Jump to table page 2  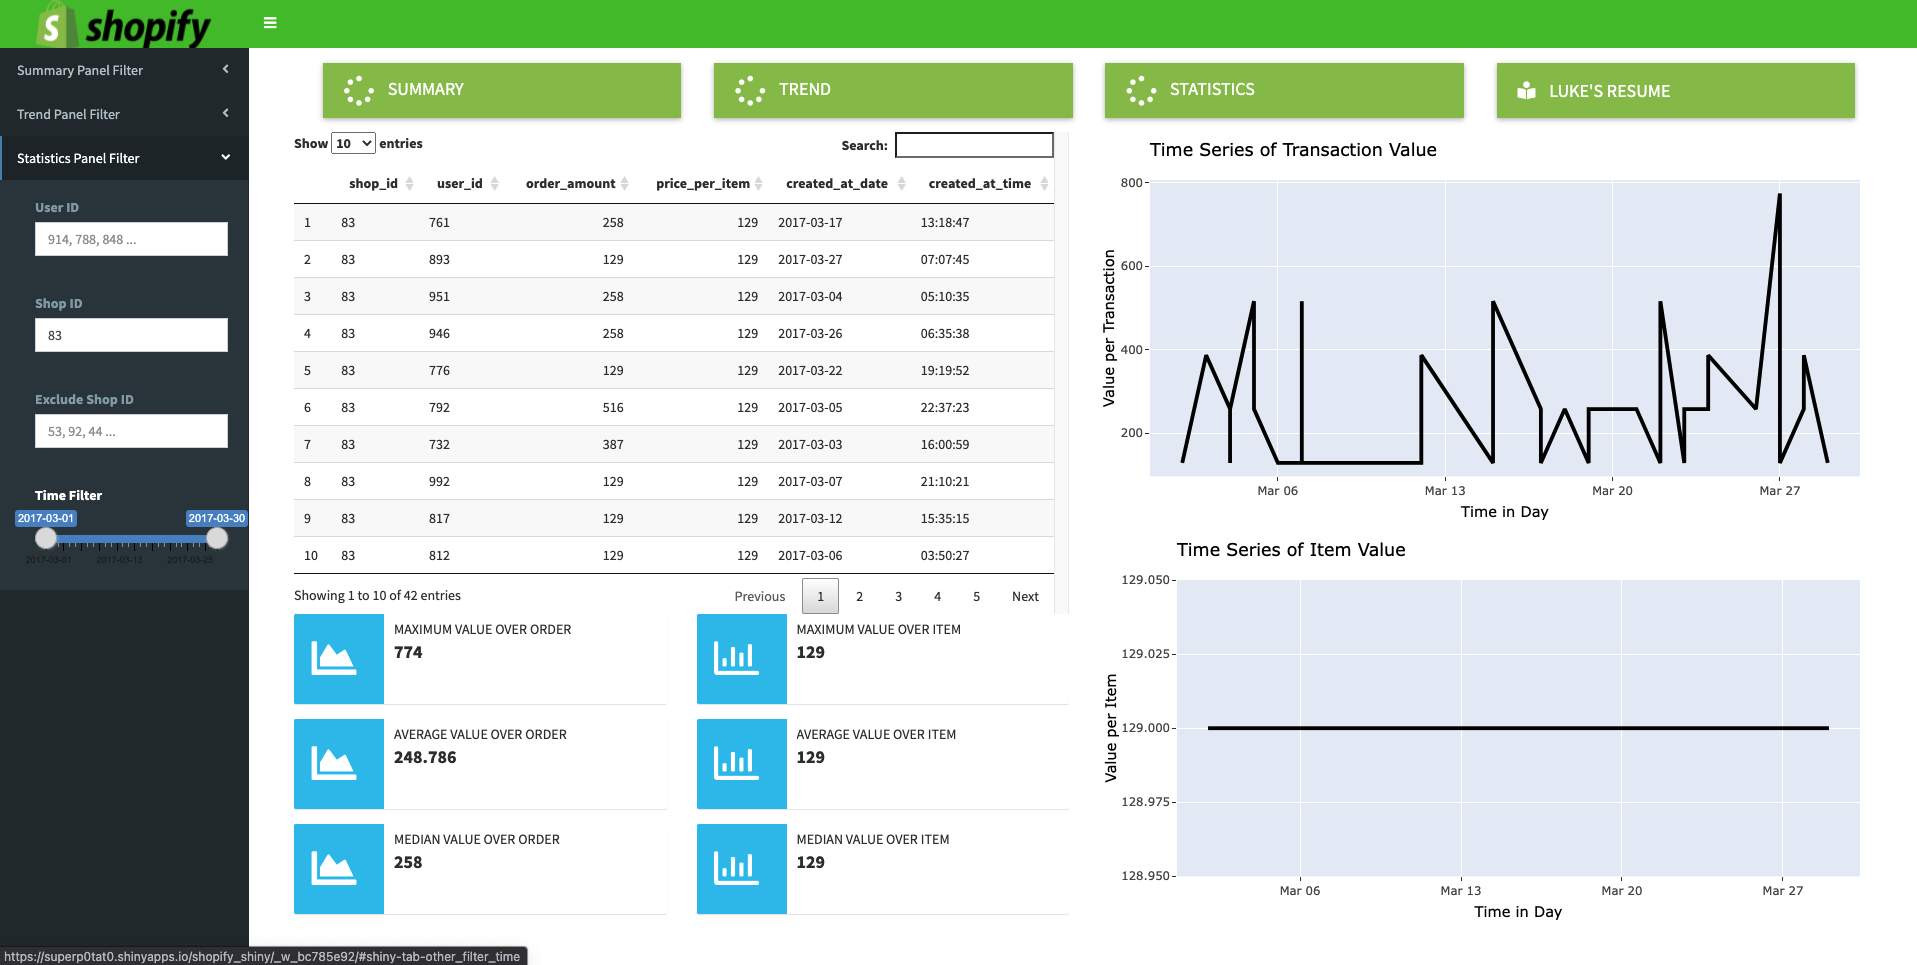[x=859, y=597]
